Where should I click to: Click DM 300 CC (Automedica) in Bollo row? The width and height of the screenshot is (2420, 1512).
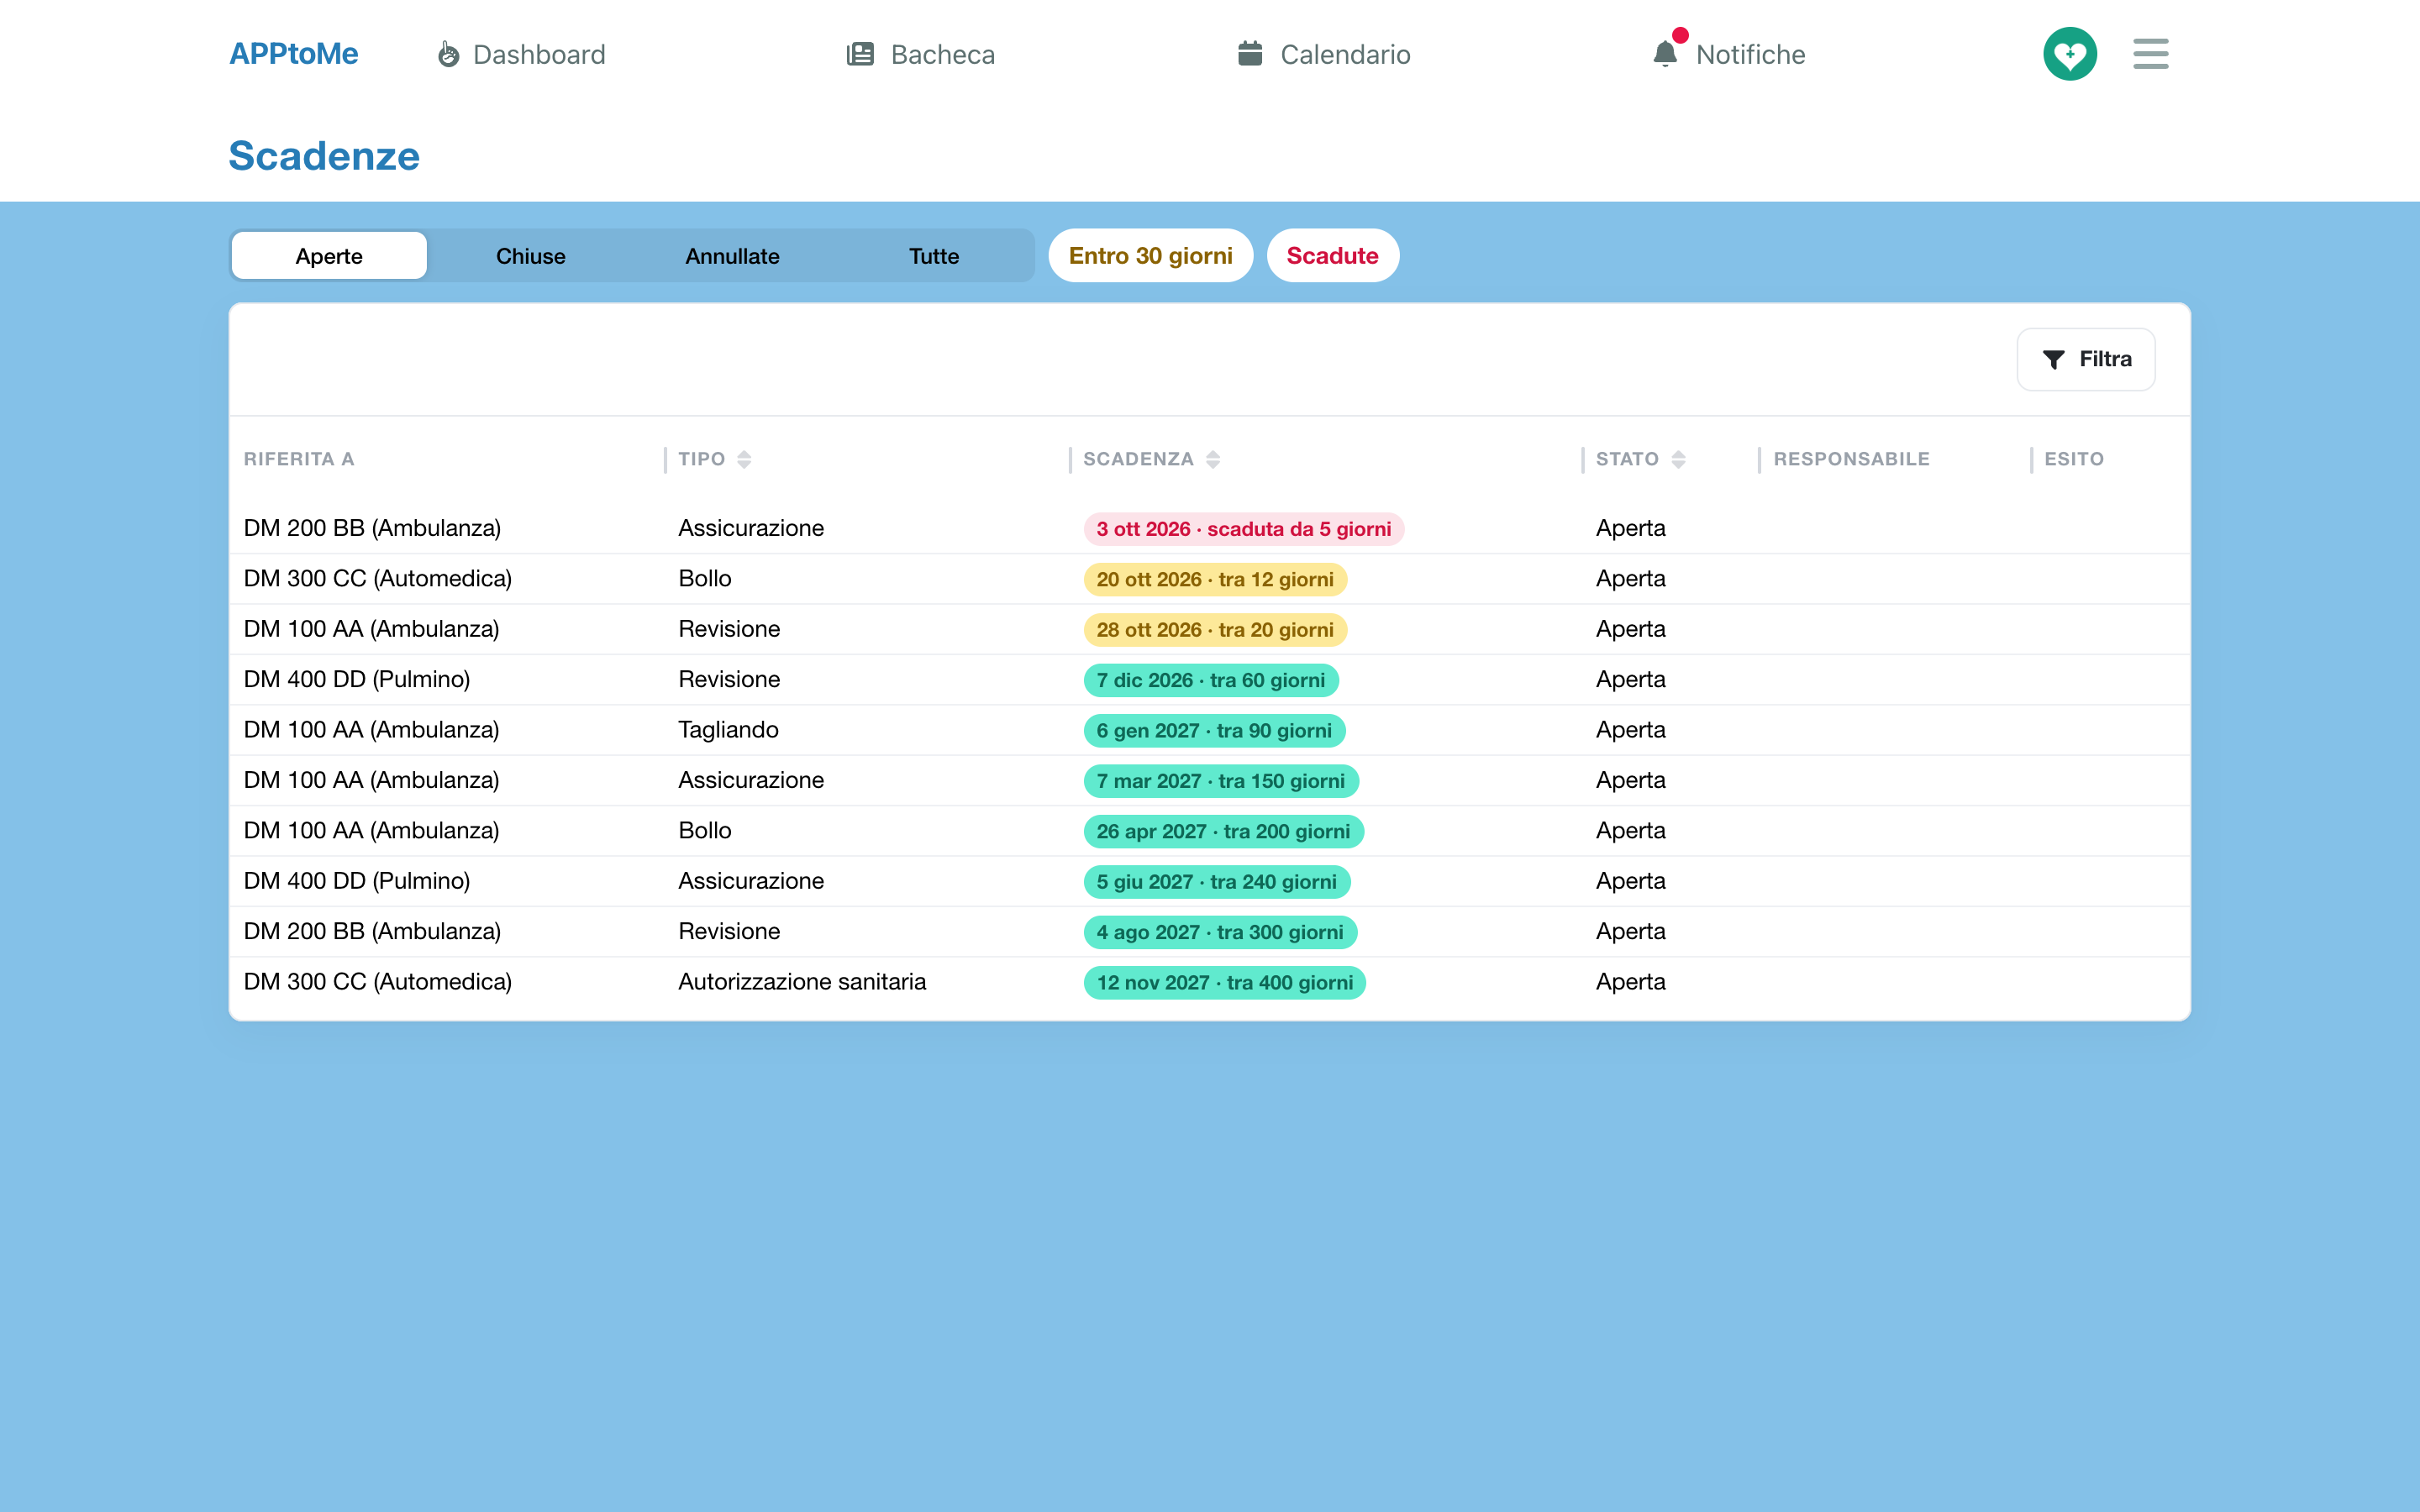(x=378, y=579)
